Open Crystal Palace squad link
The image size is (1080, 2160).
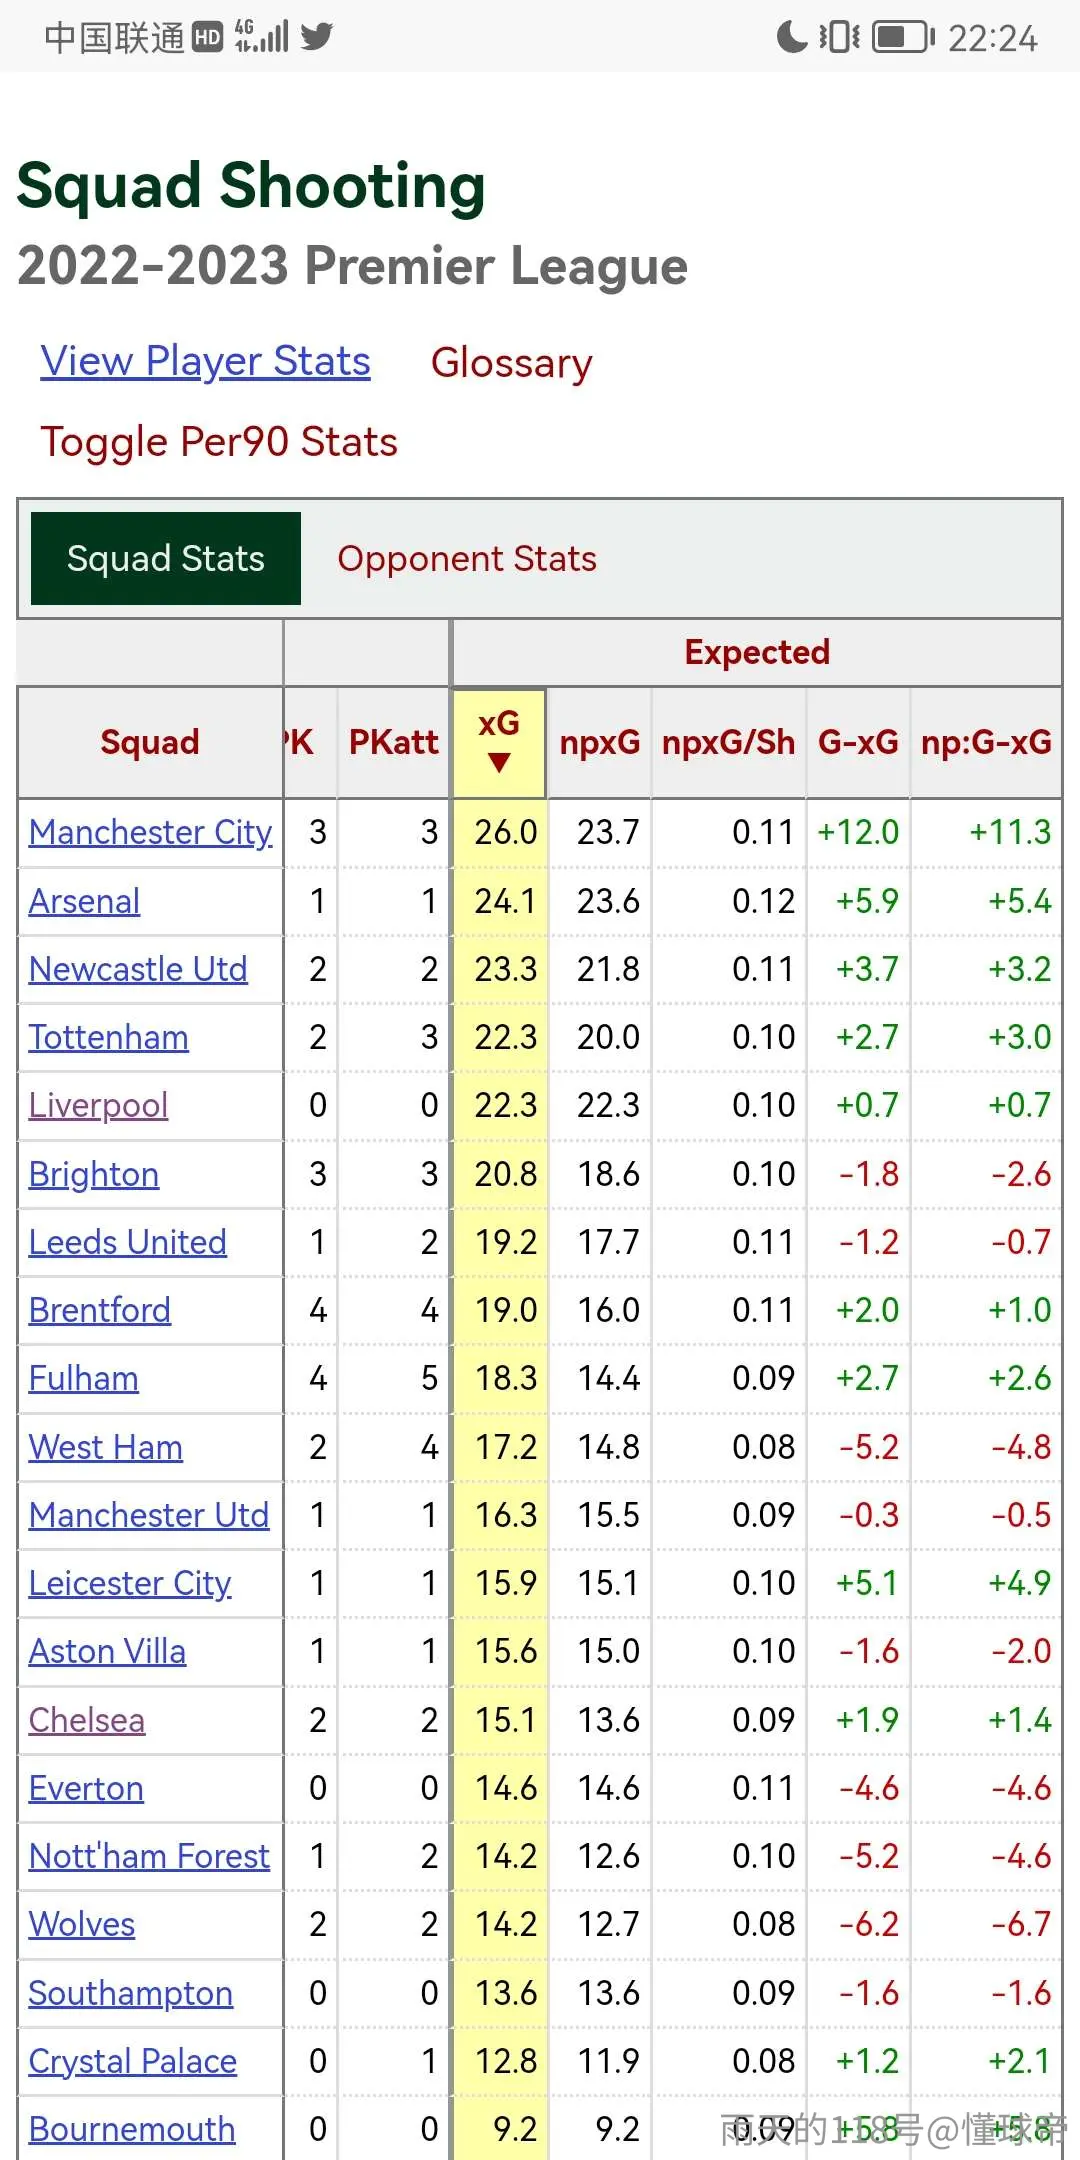(x=133, y=2061)
